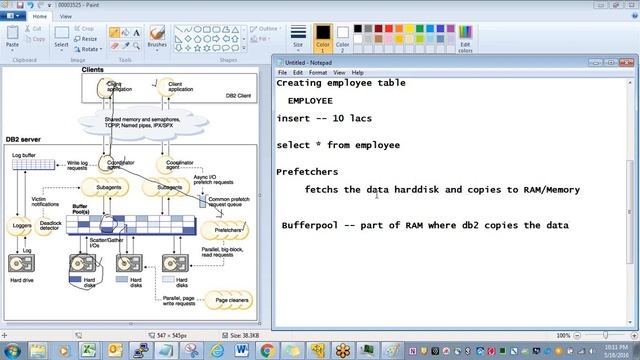This screenshot has height=360, width=640.
Task: Click the Save icon in Paint title bar
Action: pos(20,5)
